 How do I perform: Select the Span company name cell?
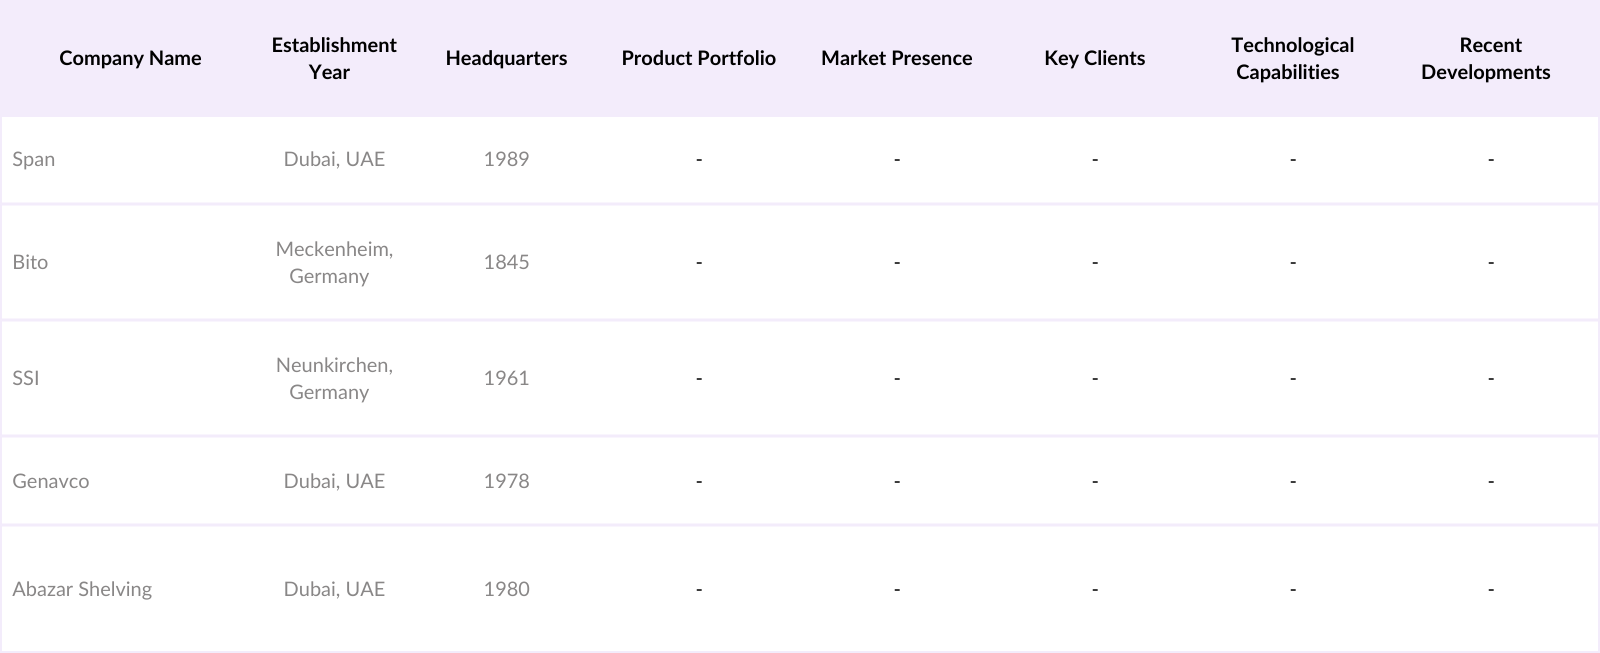click(34, 159)
